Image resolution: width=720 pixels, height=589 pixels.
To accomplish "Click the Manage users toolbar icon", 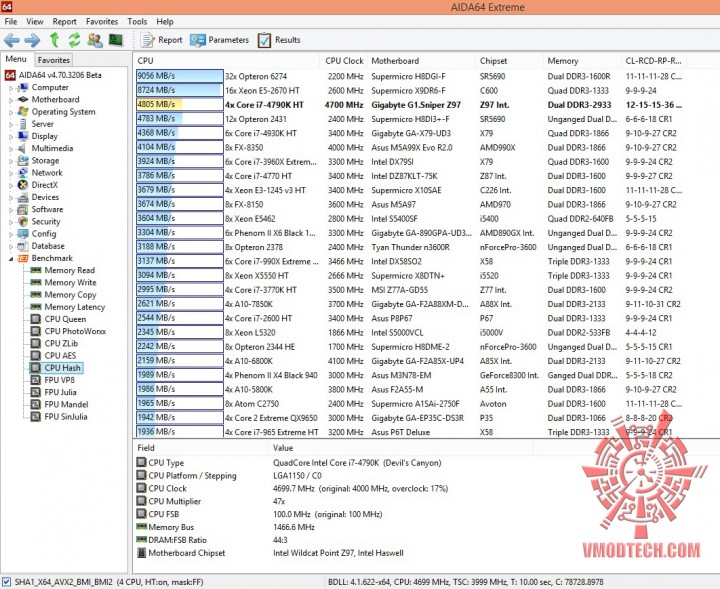I will (x=95, y=40).
